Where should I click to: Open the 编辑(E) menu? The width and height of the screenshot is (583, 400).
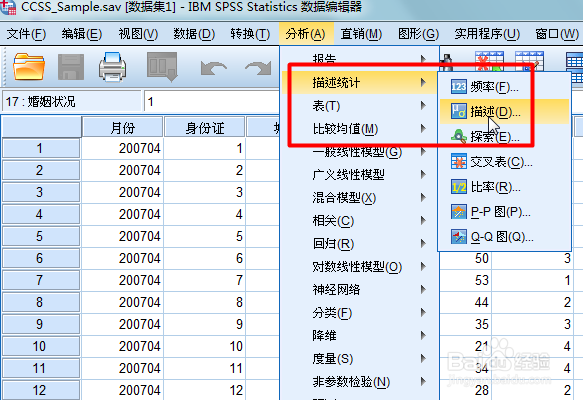pyautogui.click(x=82, y=34)
